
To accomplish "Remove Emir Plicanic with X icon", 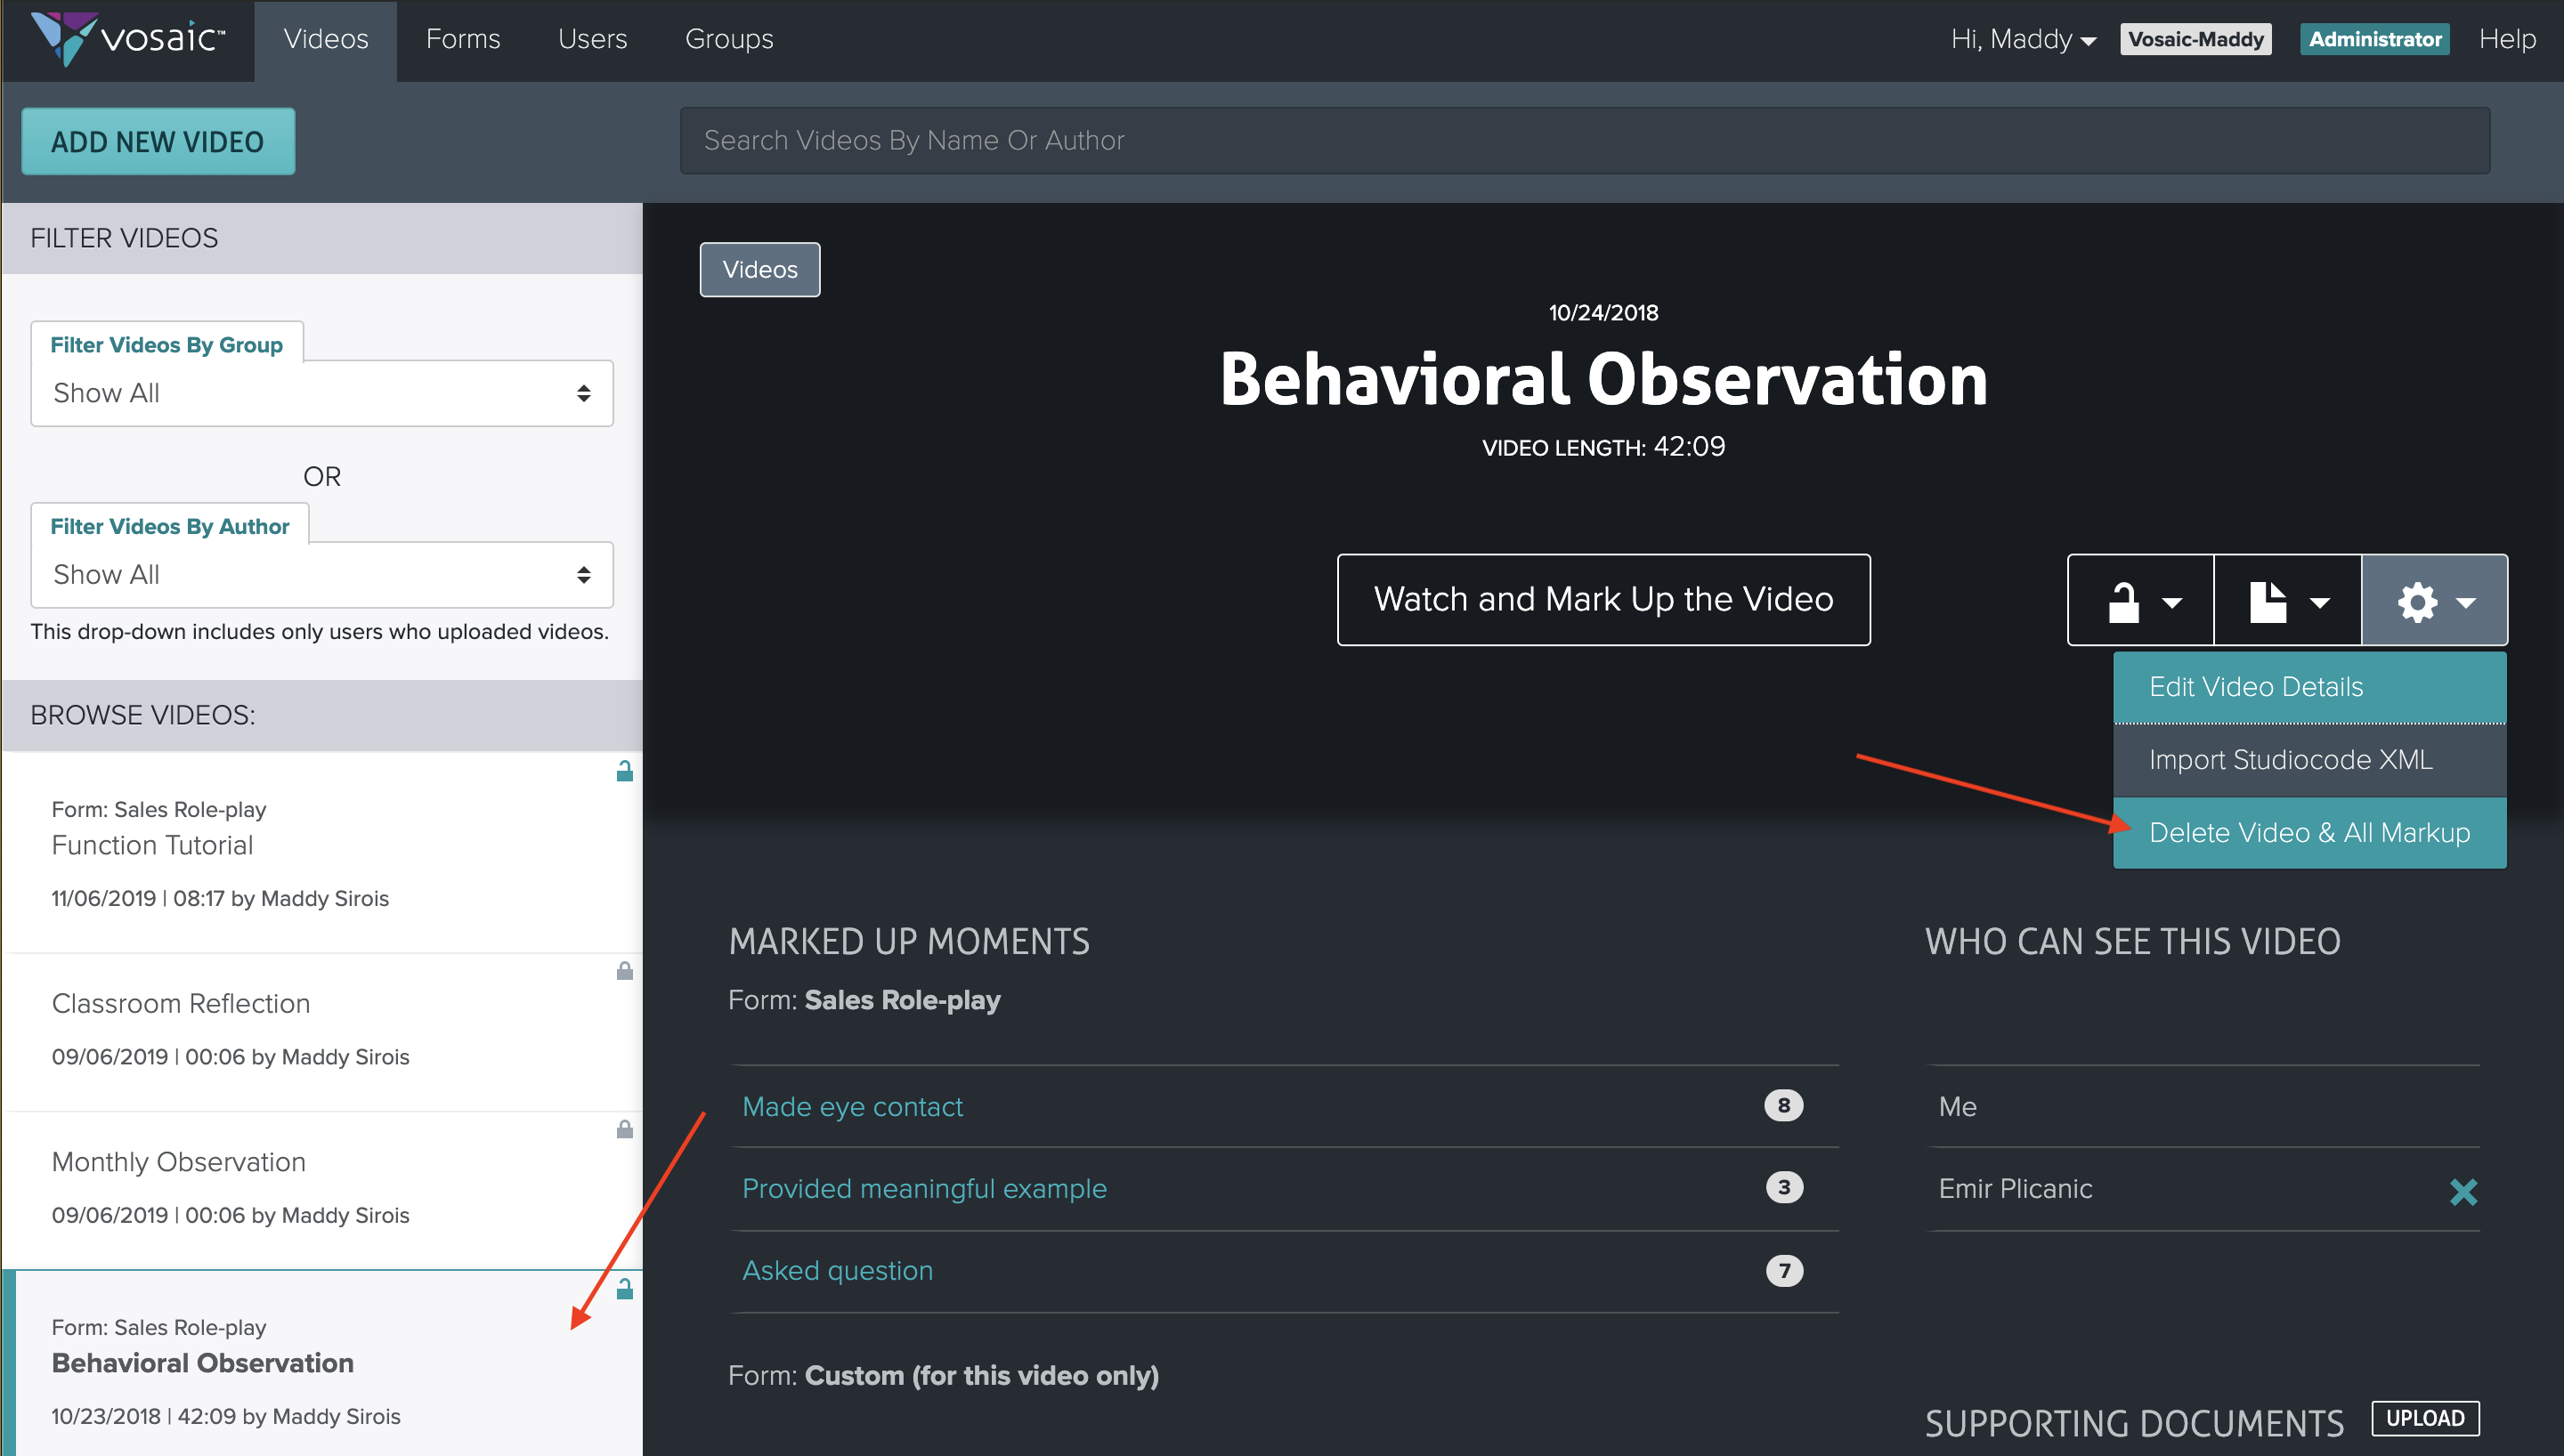I will pos(2463,1191).
